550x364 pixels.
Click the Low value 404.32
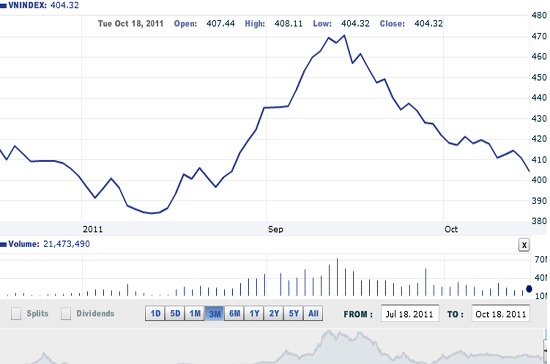[355, 23]
